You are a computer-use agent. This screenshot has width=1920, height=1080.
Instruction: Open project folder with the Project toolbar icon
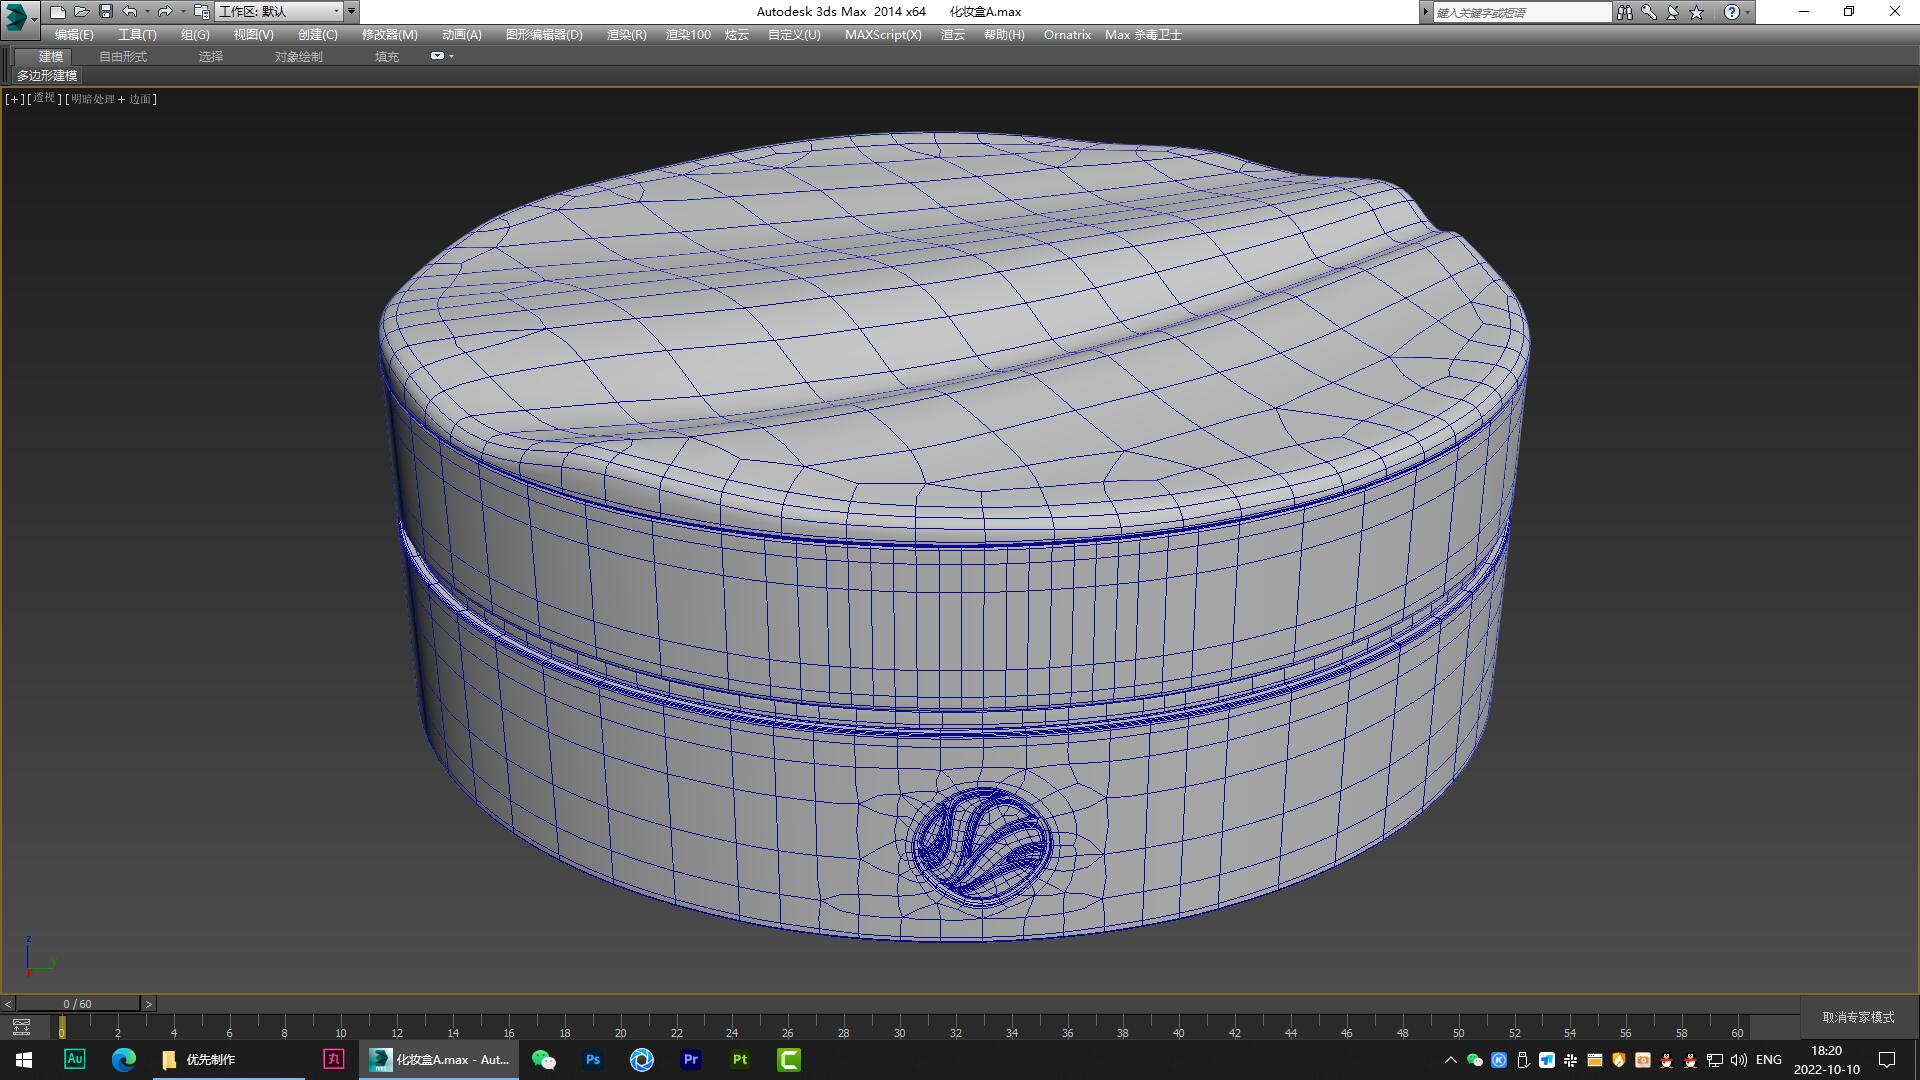coord(200,11)
